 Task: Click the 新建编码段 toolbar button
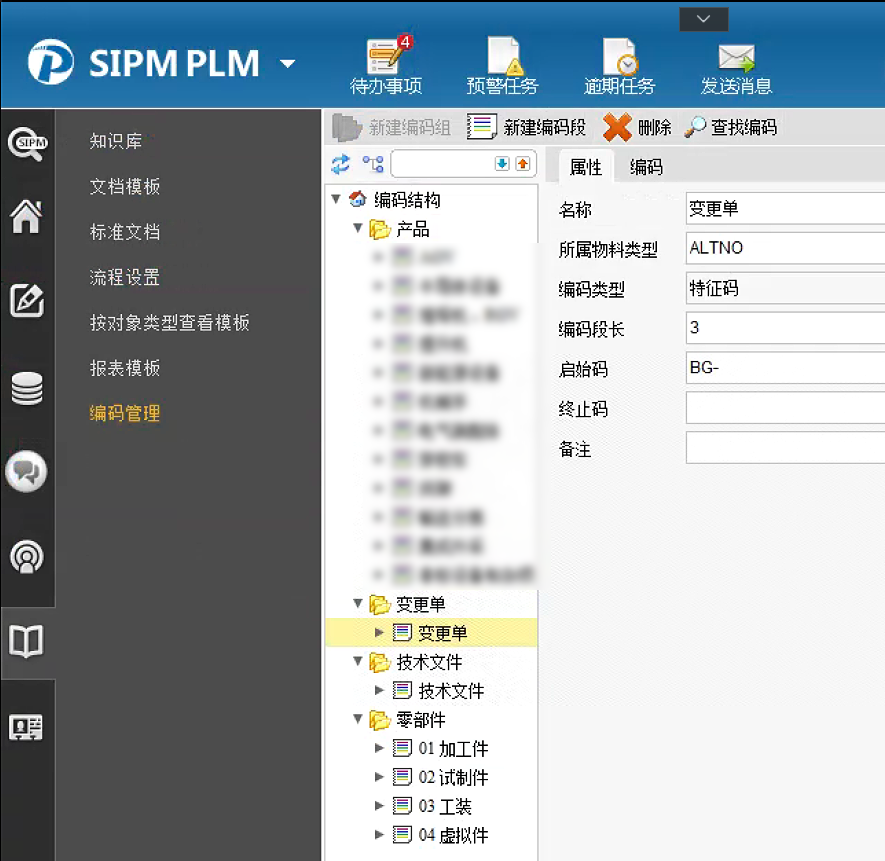[x=527, y=128]
